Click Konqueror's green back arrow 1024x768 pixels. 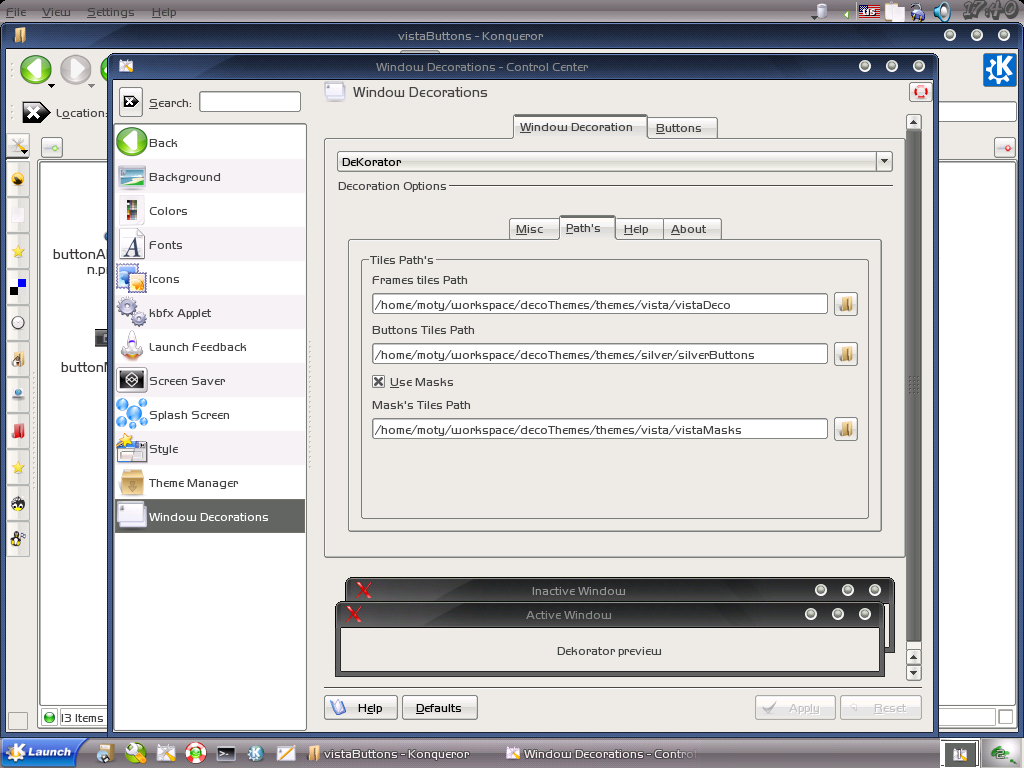tap(35, 69)
